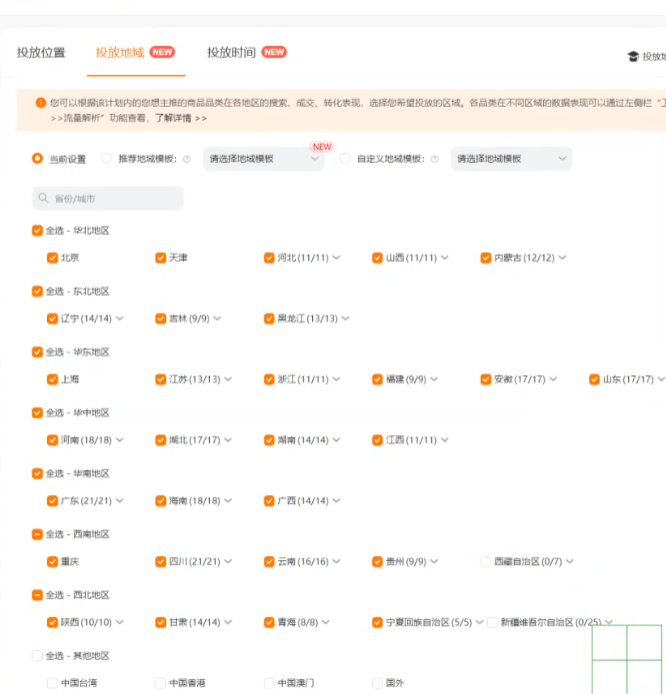Click the orange info icon in the notice banner
The width and height of the screenshot is (666, 694).
click(x=41, y=102)
